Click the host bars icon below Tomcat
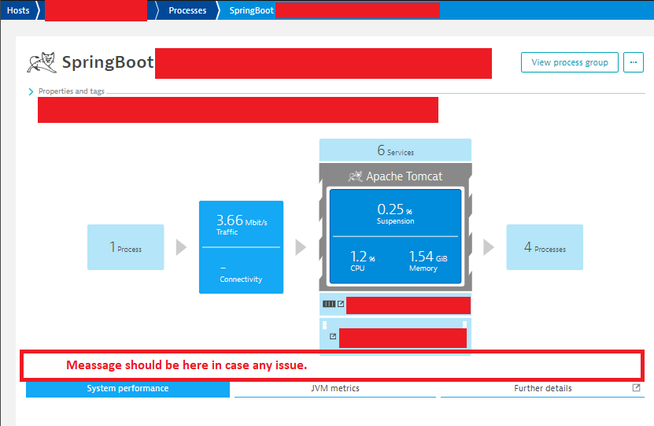The height and width of the screenshot is (426, 654). [x=329, y=304]
